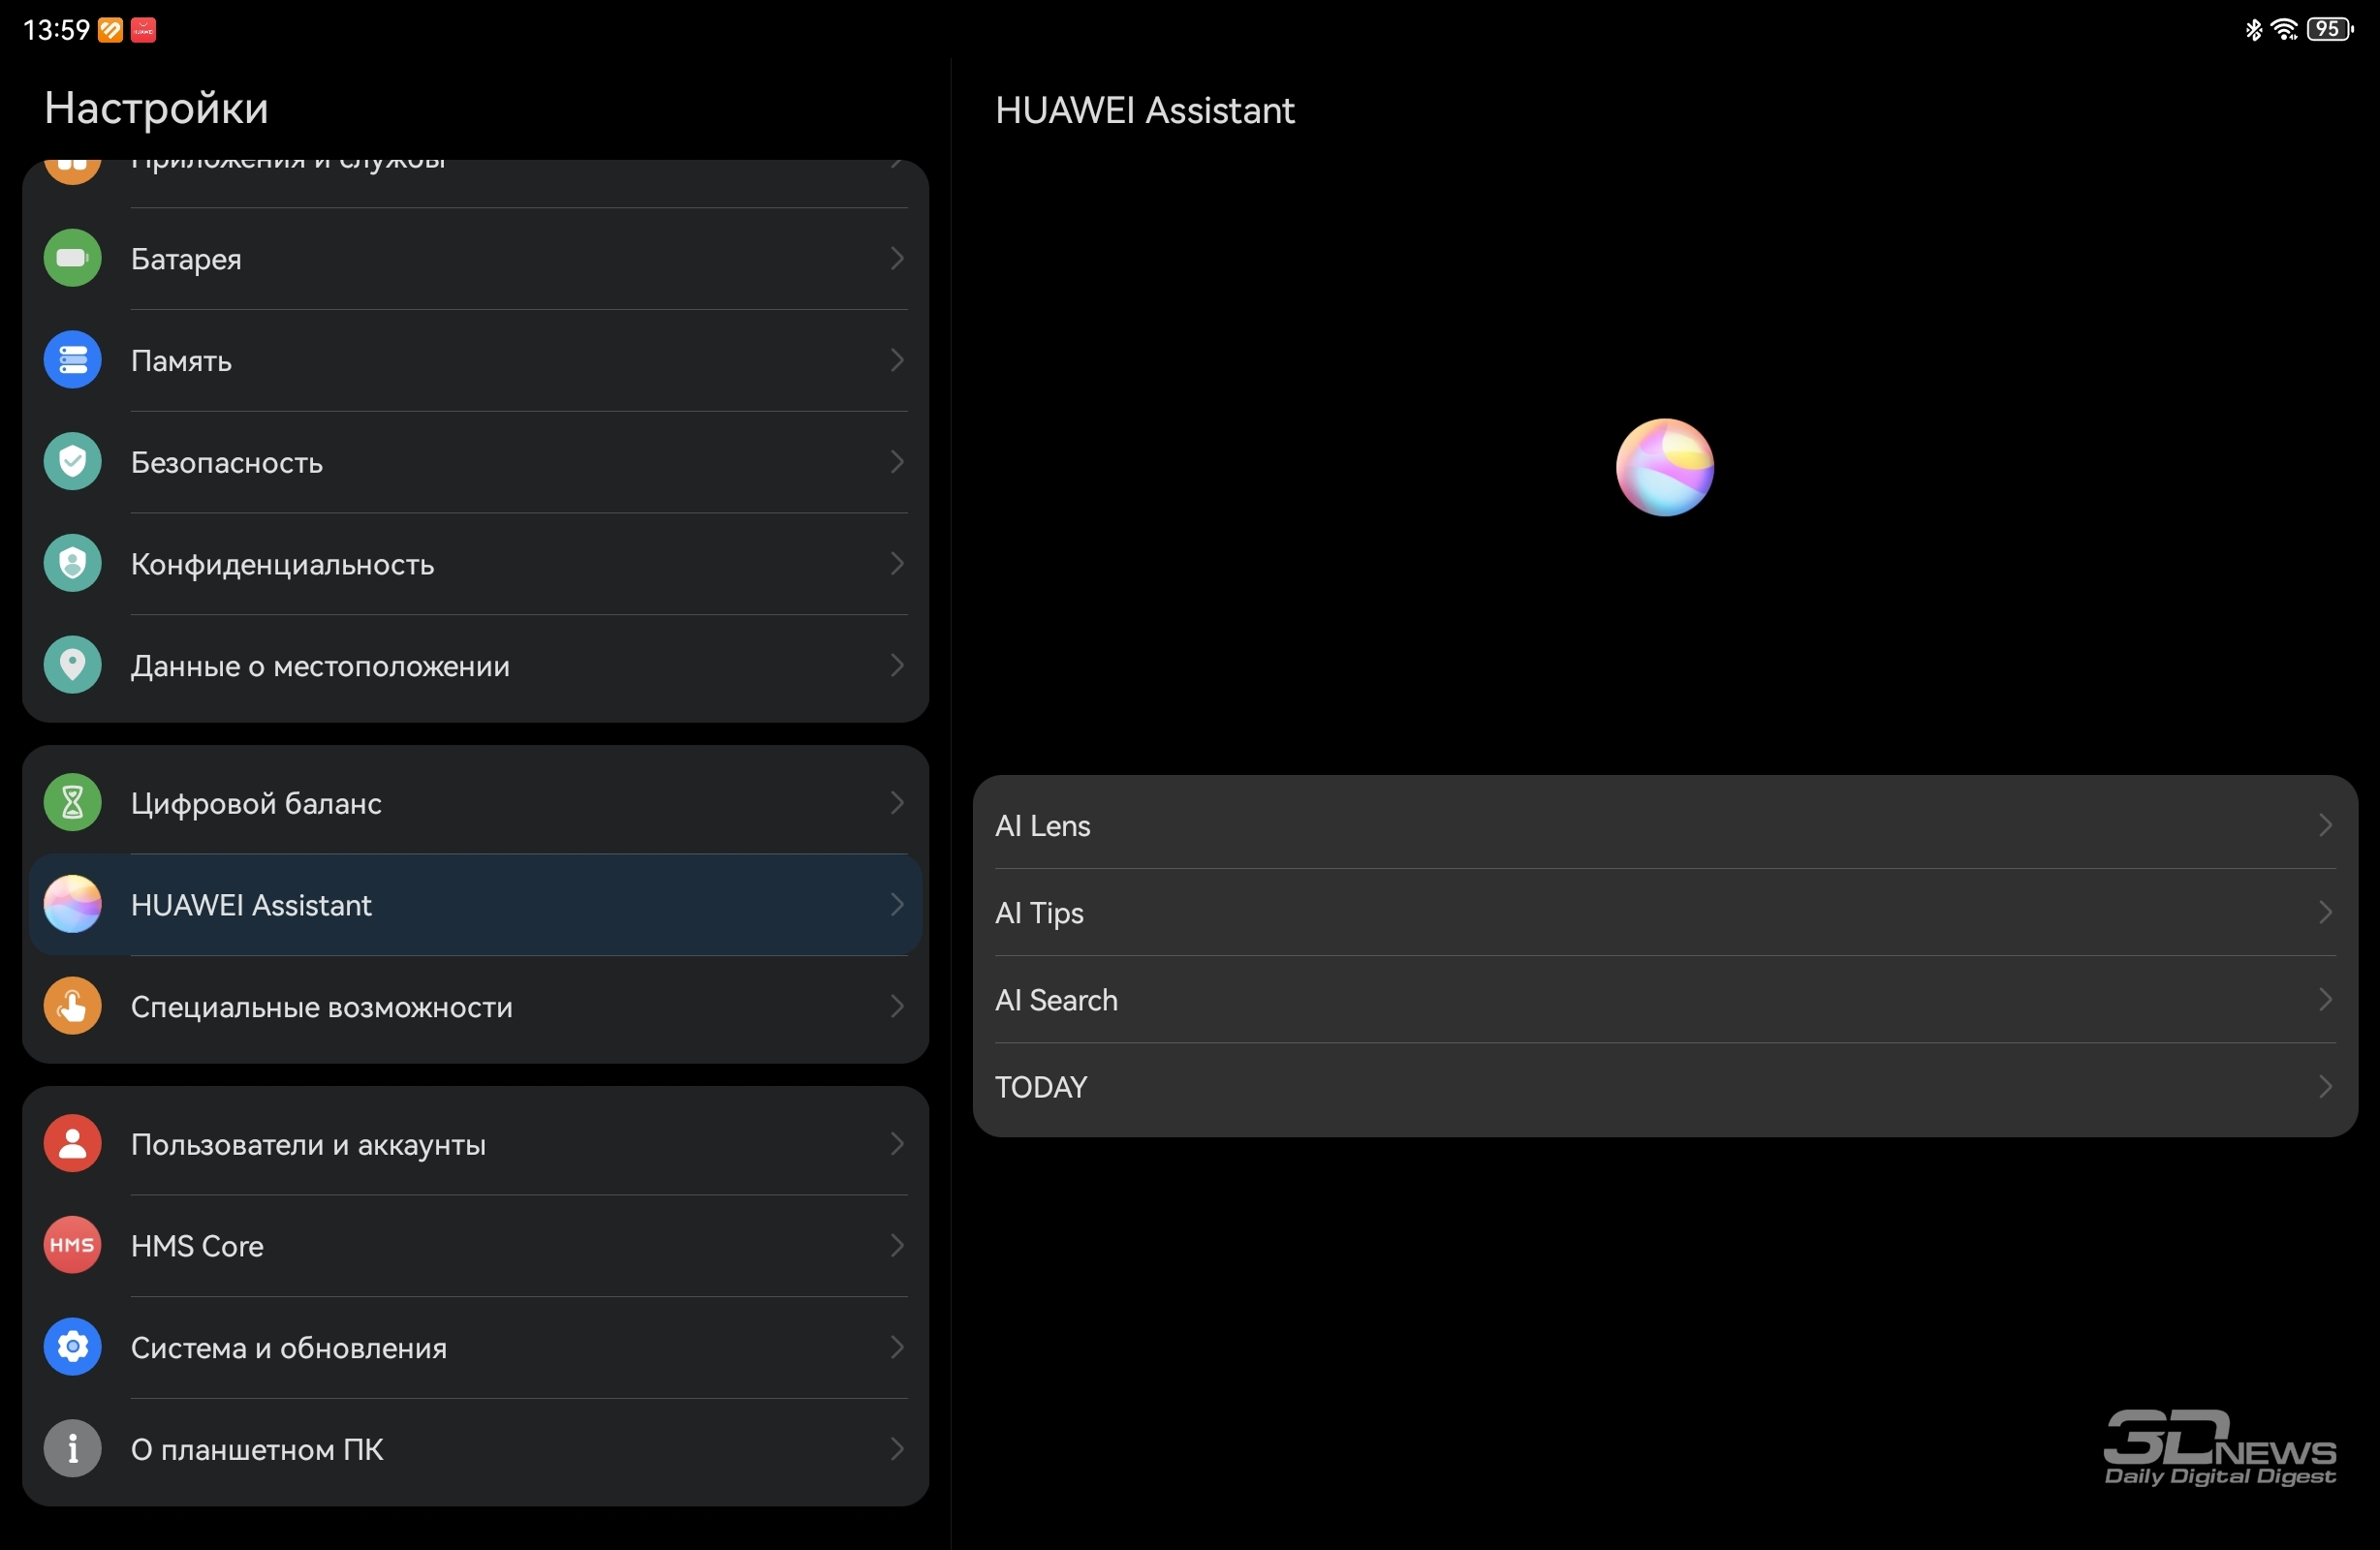Image resolution: width=2380 pixels, height=1550 pixels.
Task: Tap the grey info icon
Action: click(x=72, y=1449)
